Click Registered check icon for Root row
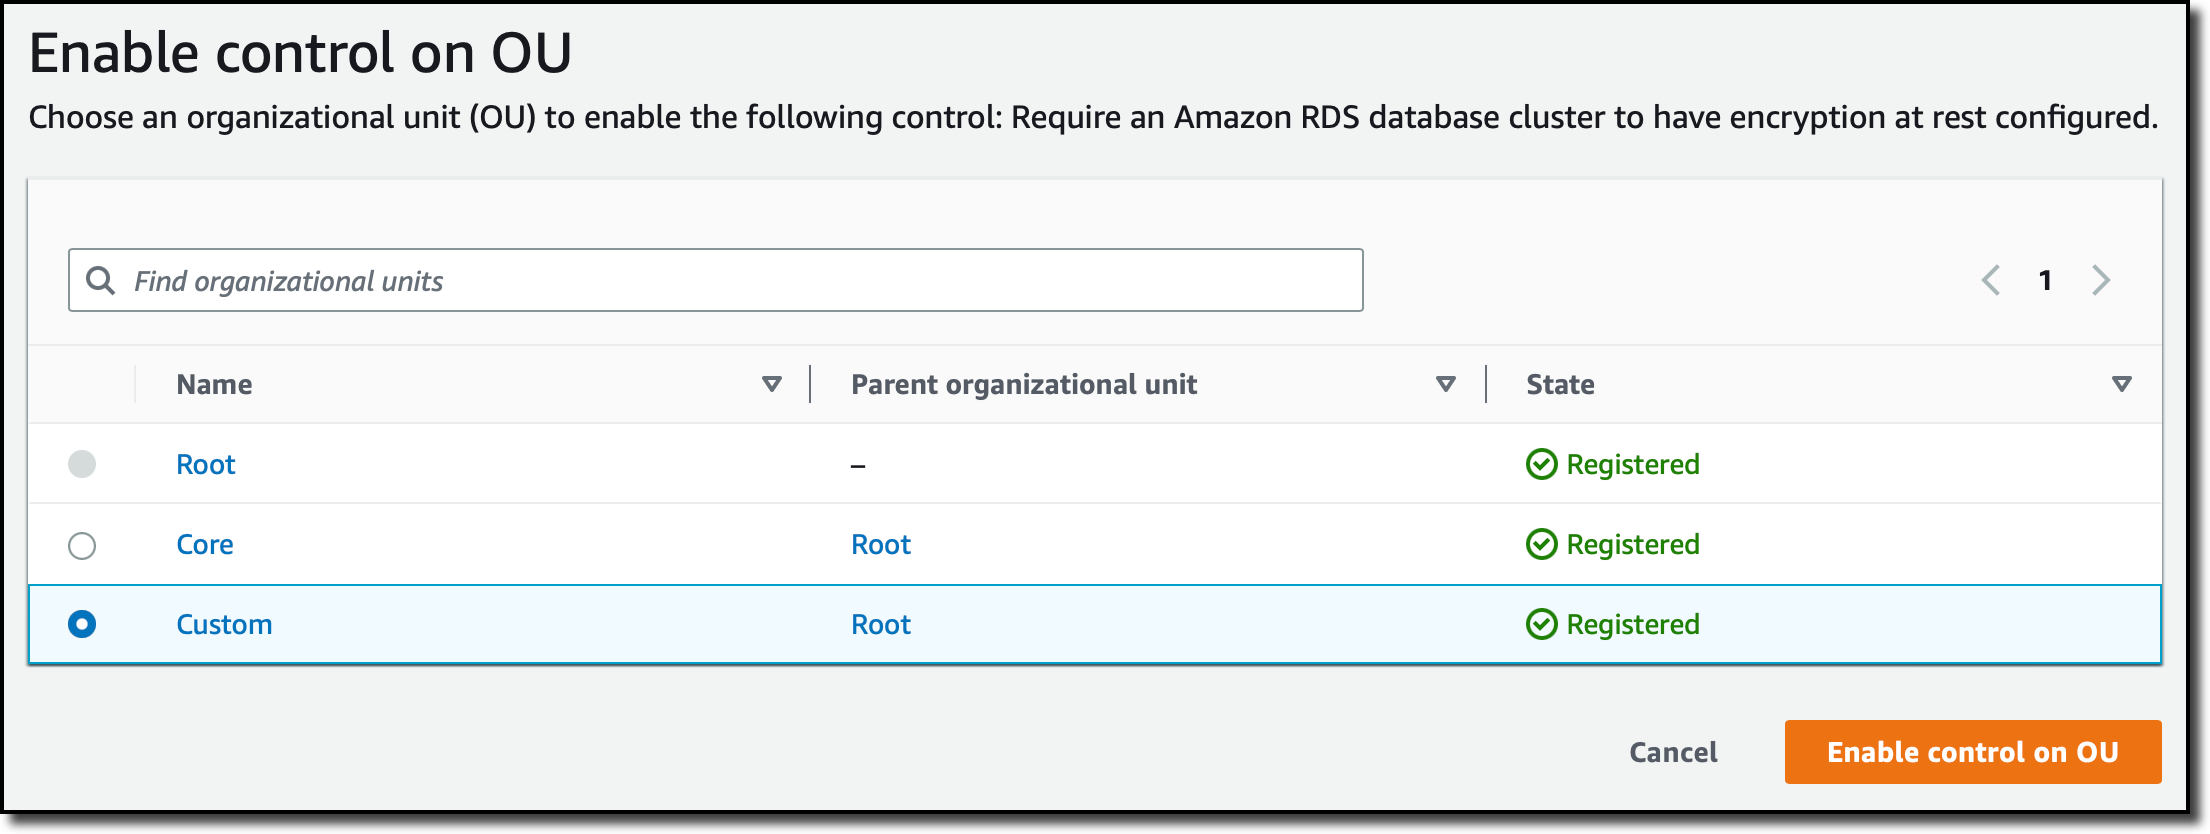The width and height of the screenshot is (2210, 834). pos(1541,464)
